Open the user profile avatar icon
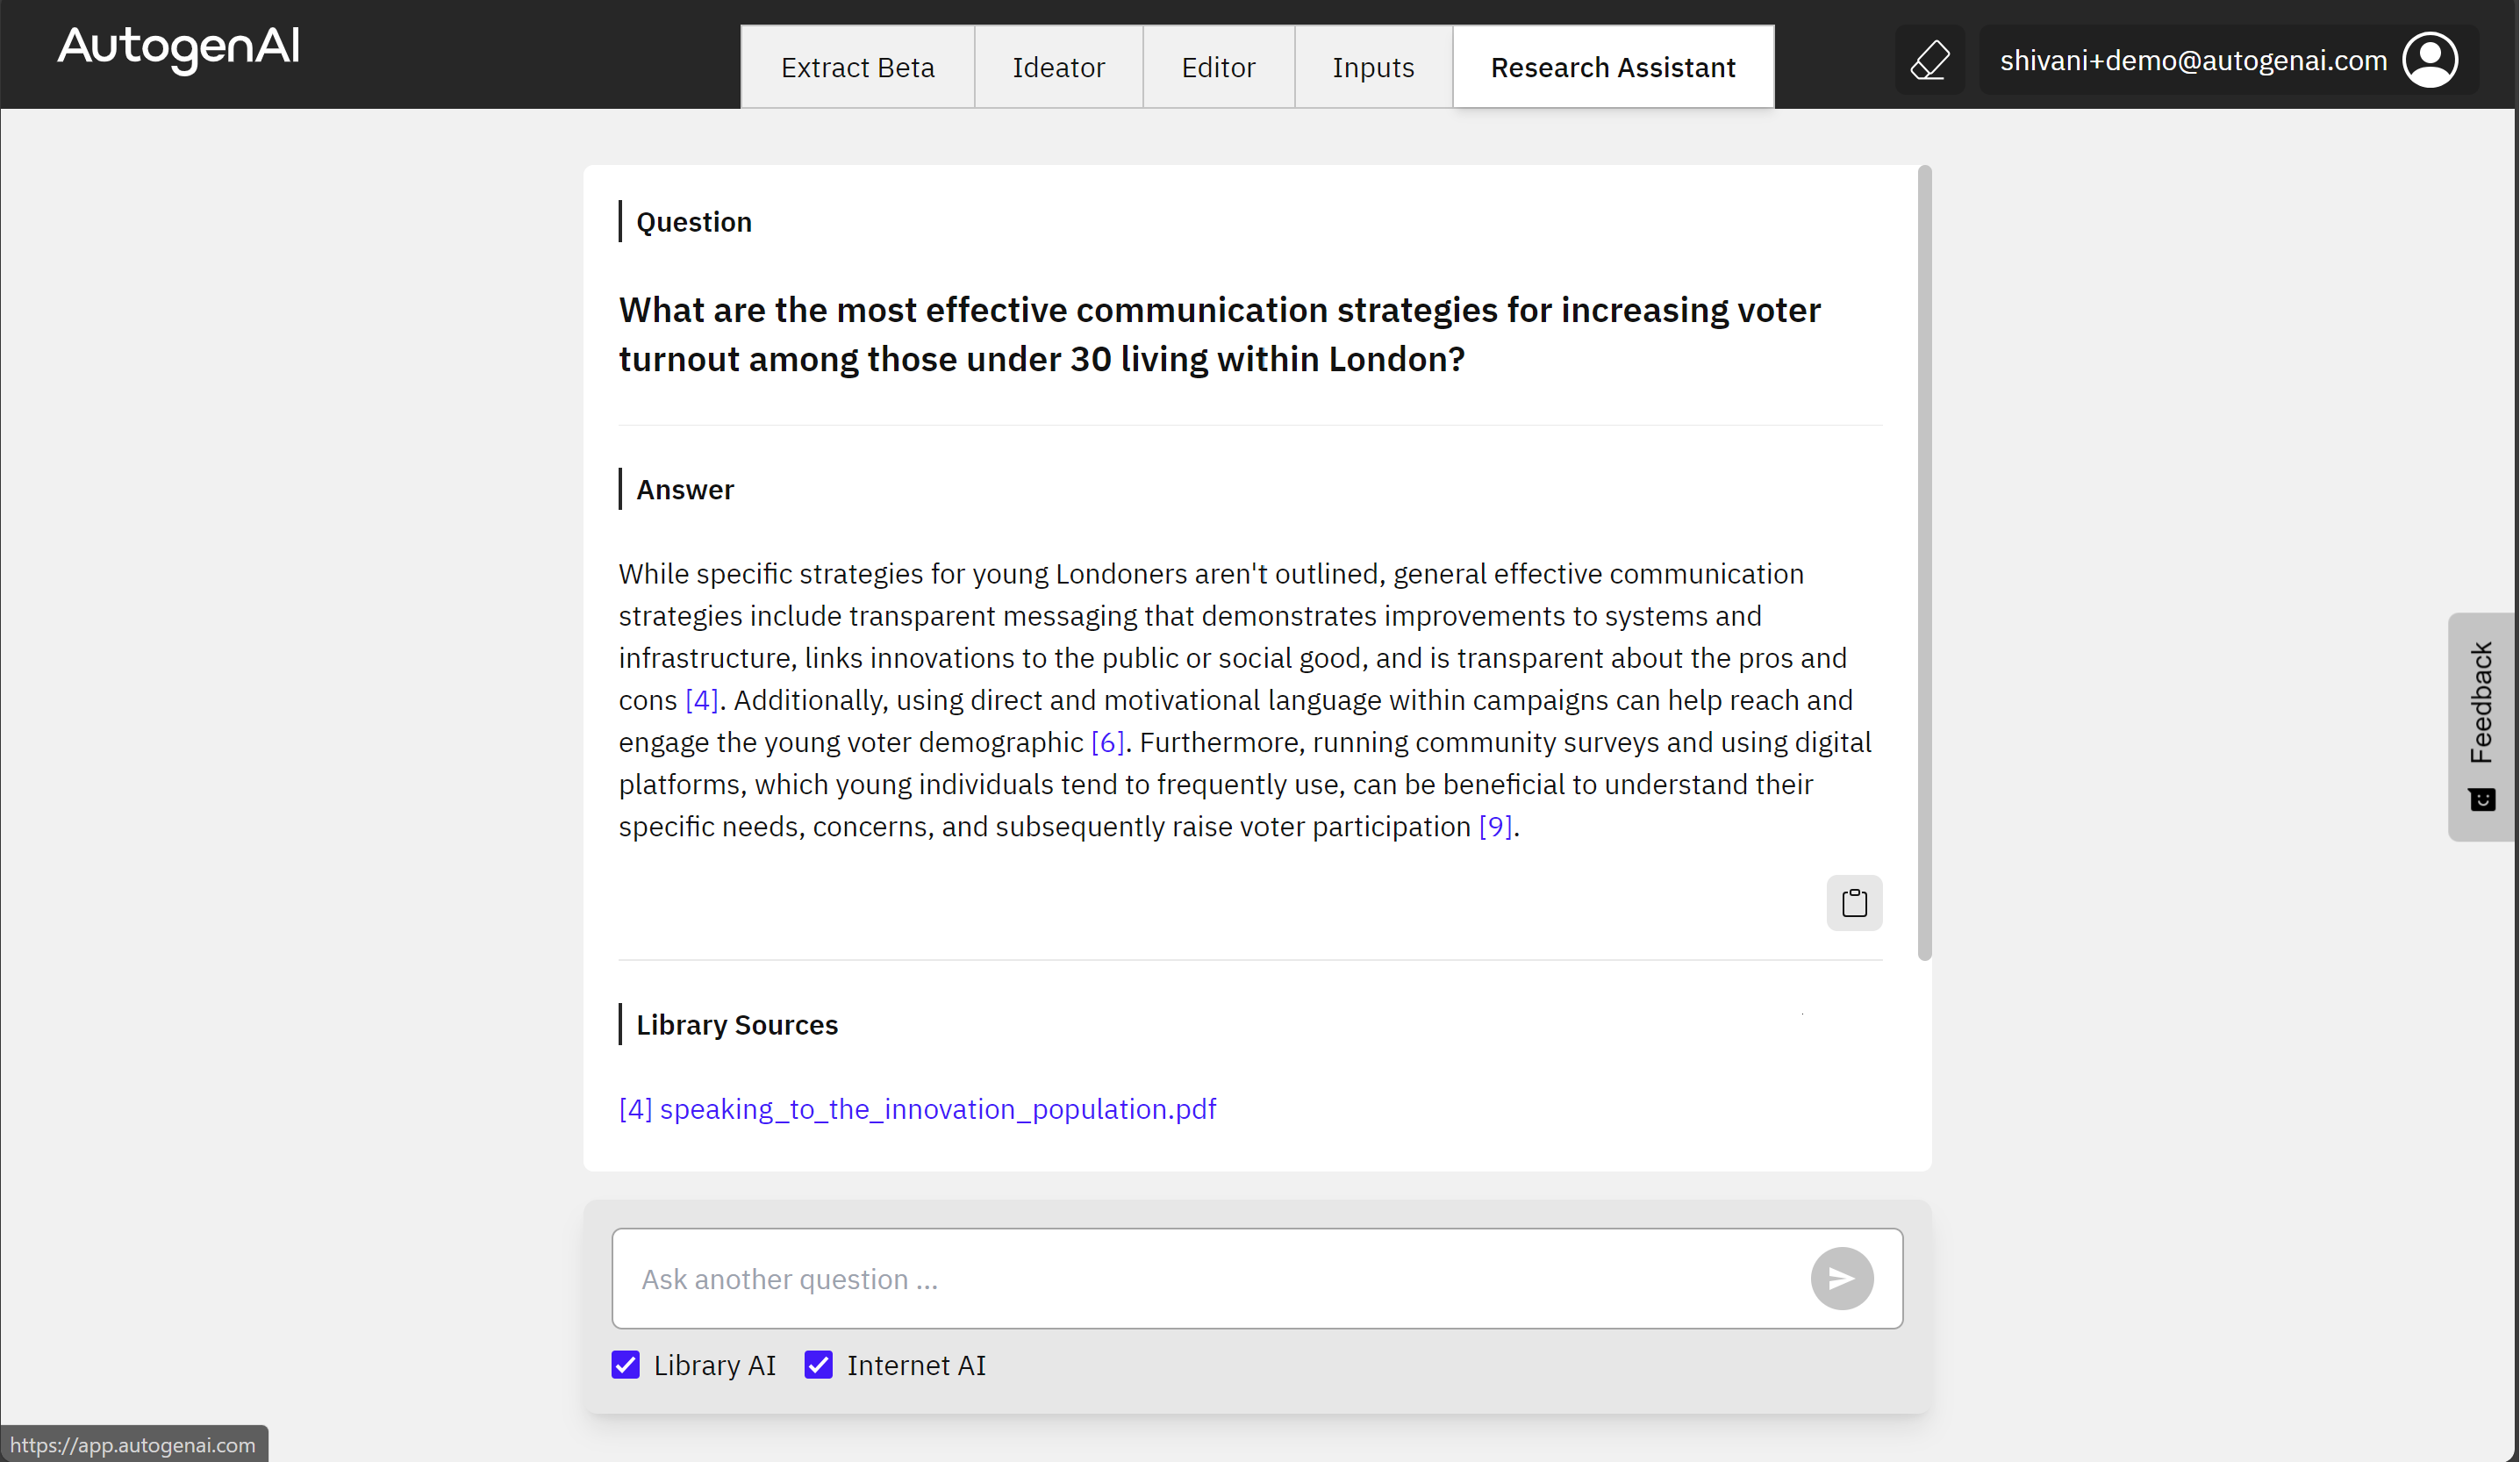The image size is (2520, 1462). click(2430, 61)
